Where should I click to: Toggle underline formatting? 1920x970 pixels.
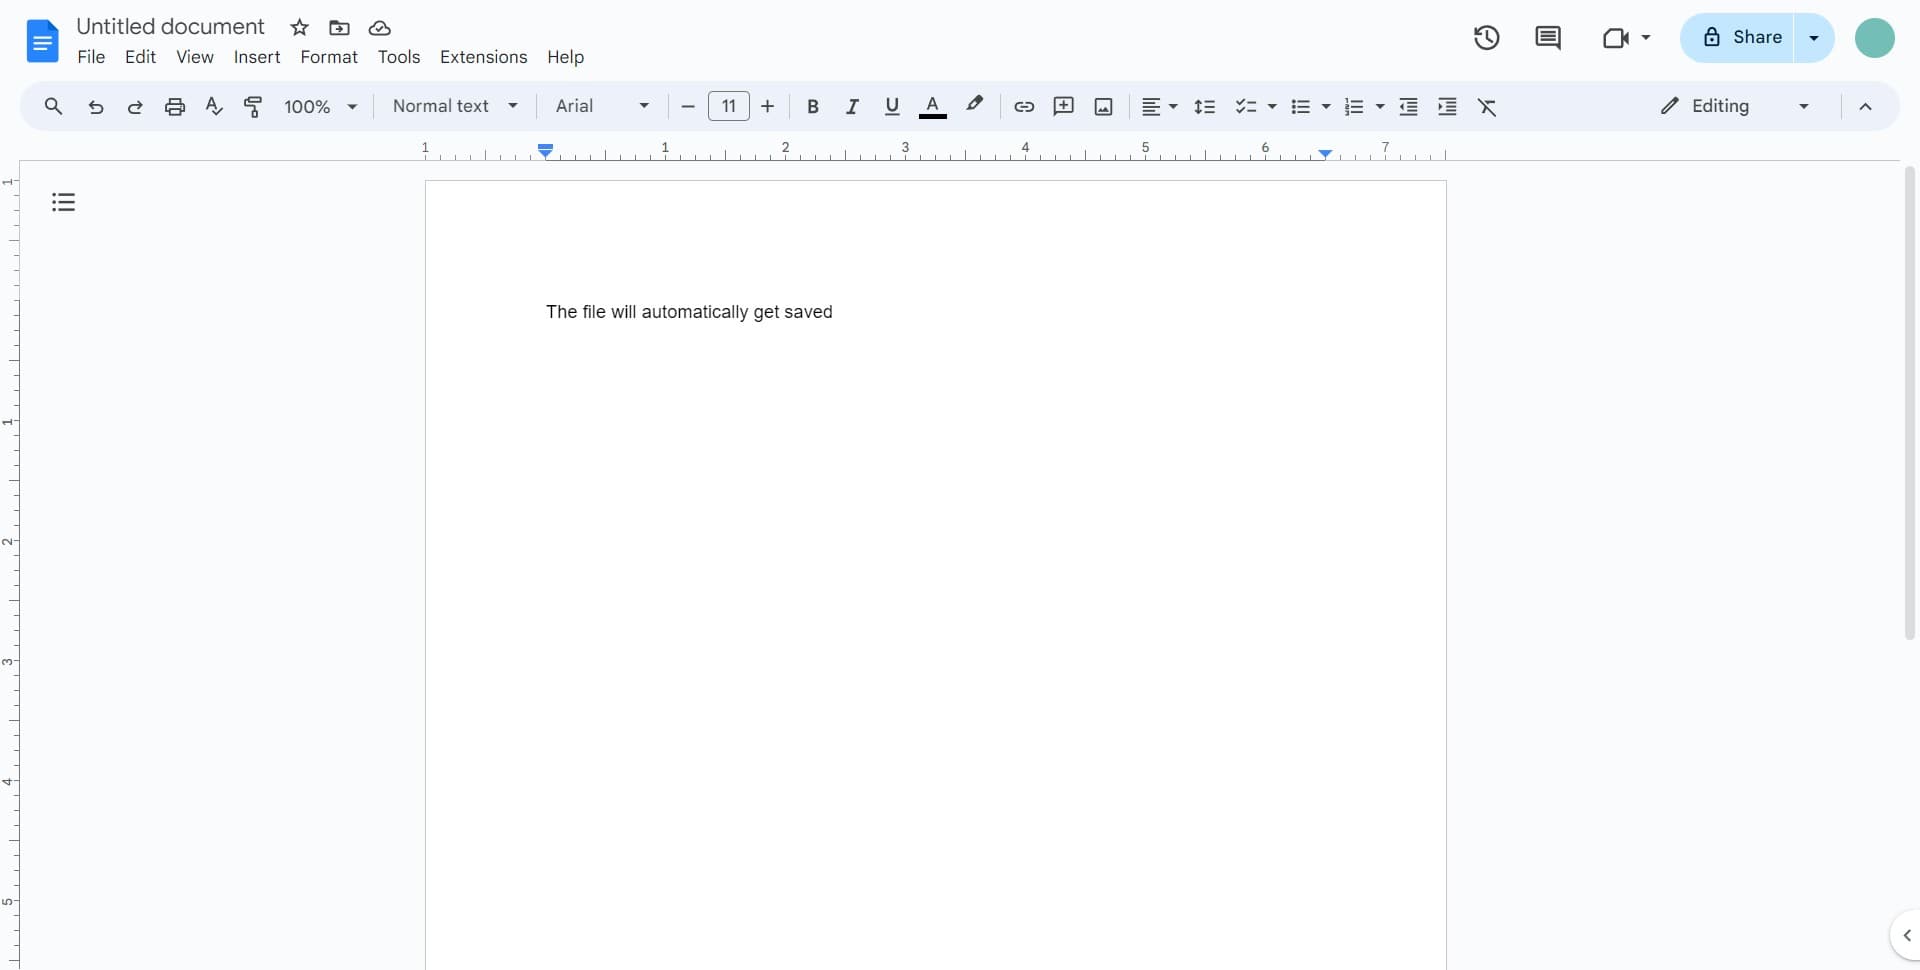pyautogui.click(x=892, y=106)
